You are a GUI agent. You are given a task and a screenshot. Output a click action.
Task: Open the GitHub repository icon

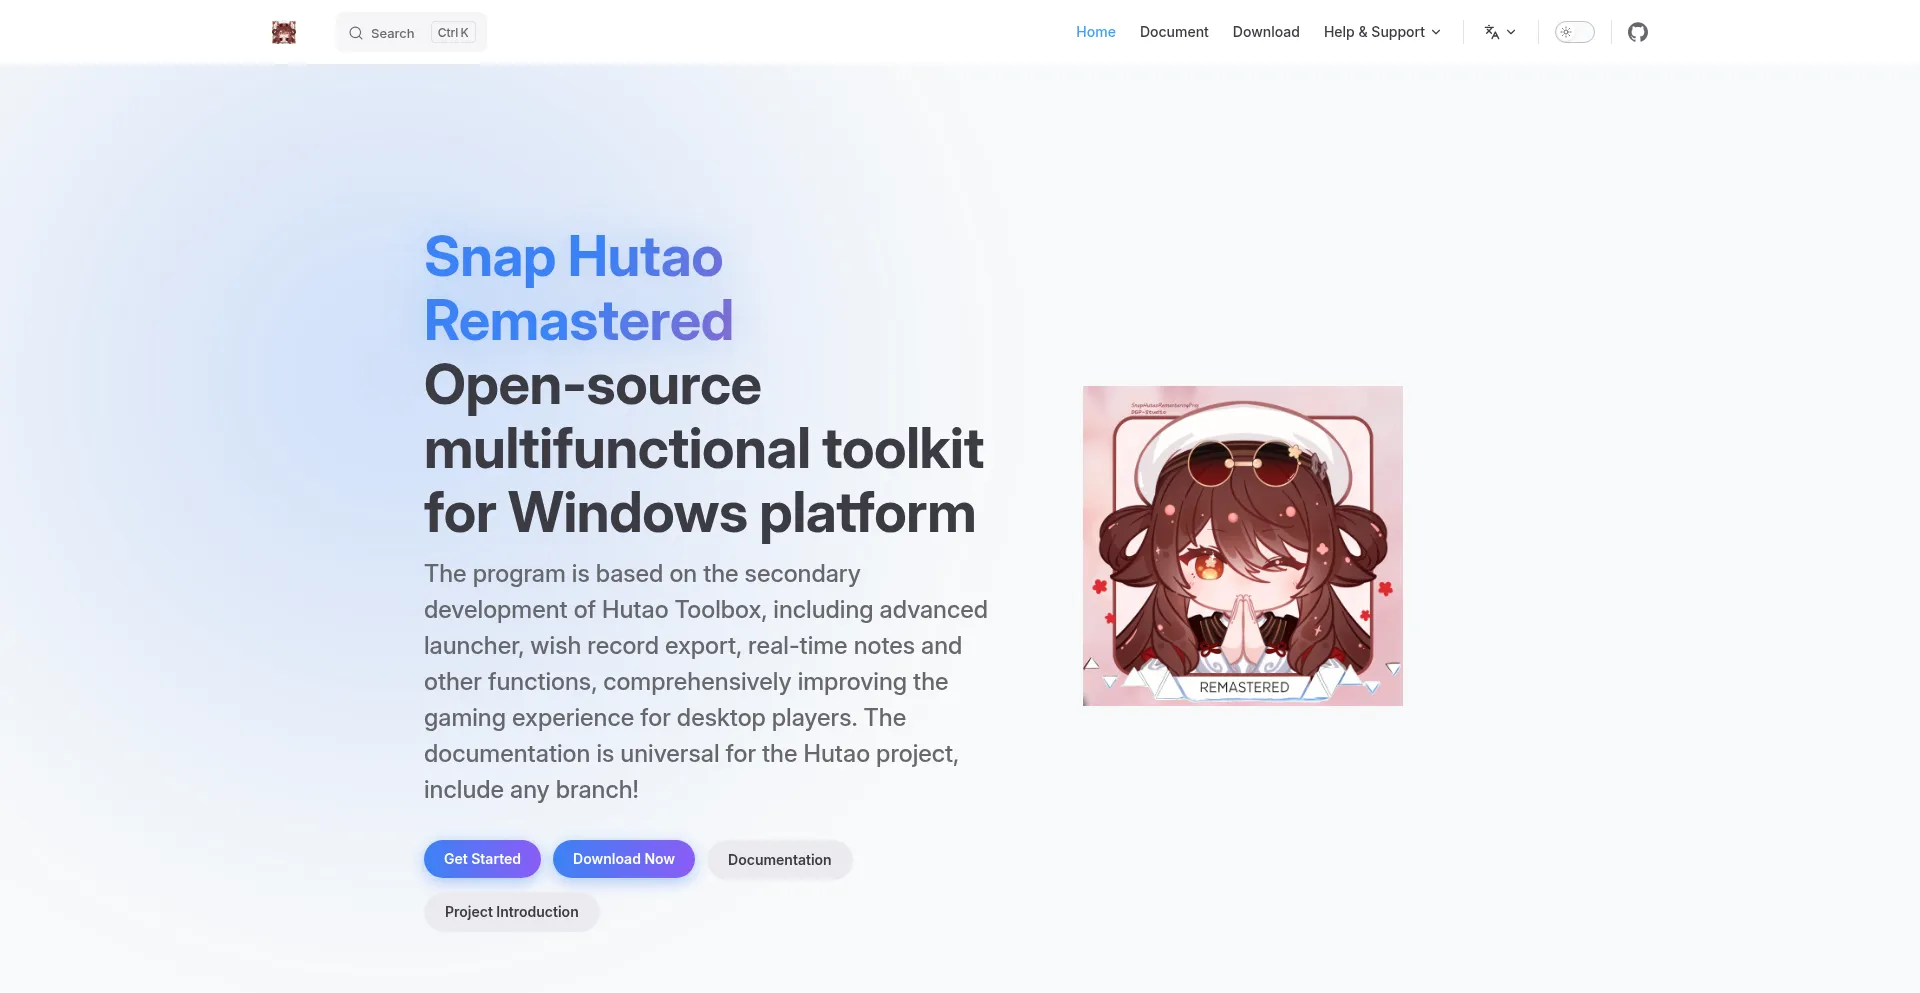click(1637, 32)
